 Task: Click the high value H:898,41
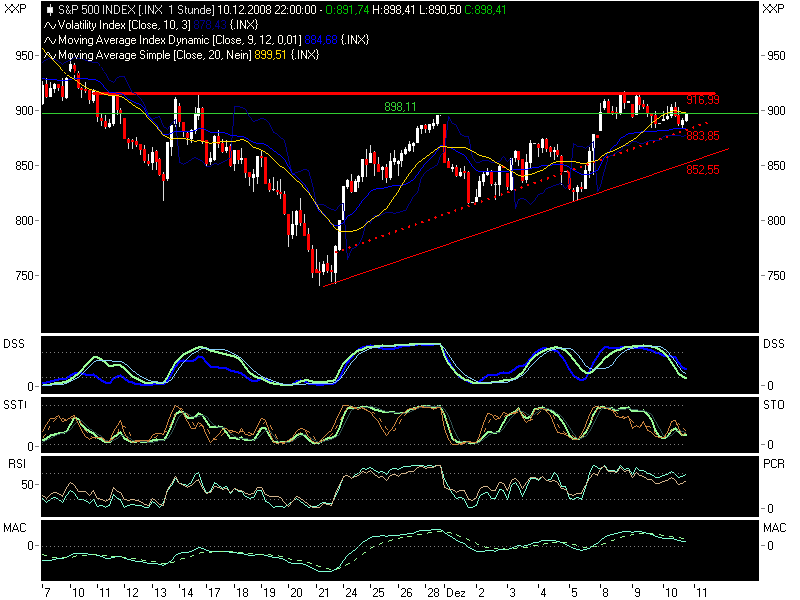coord(393,10)
